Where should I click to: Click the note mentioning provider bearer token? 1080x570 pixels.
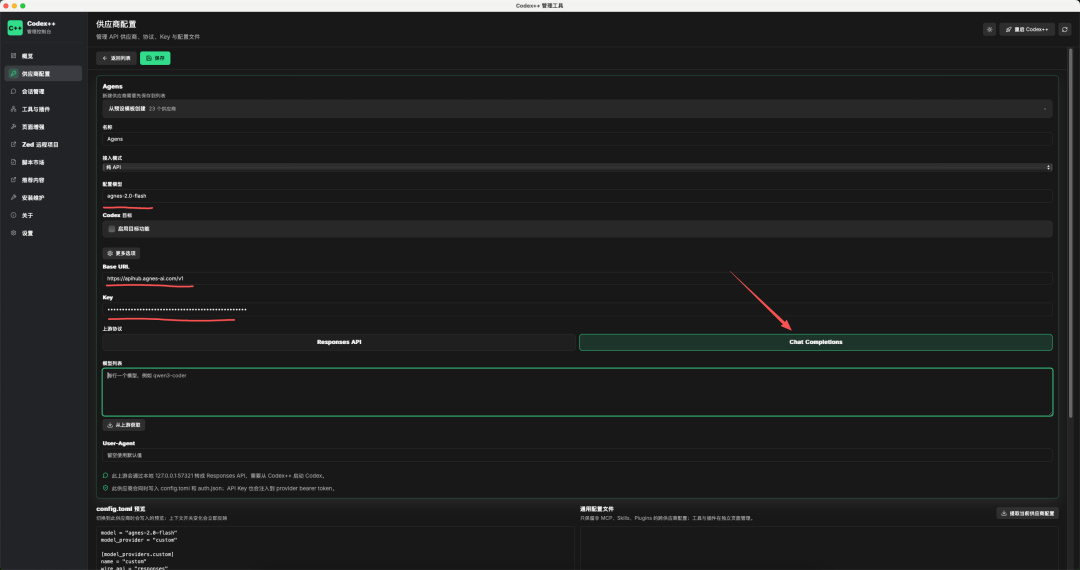pos(225,488)
